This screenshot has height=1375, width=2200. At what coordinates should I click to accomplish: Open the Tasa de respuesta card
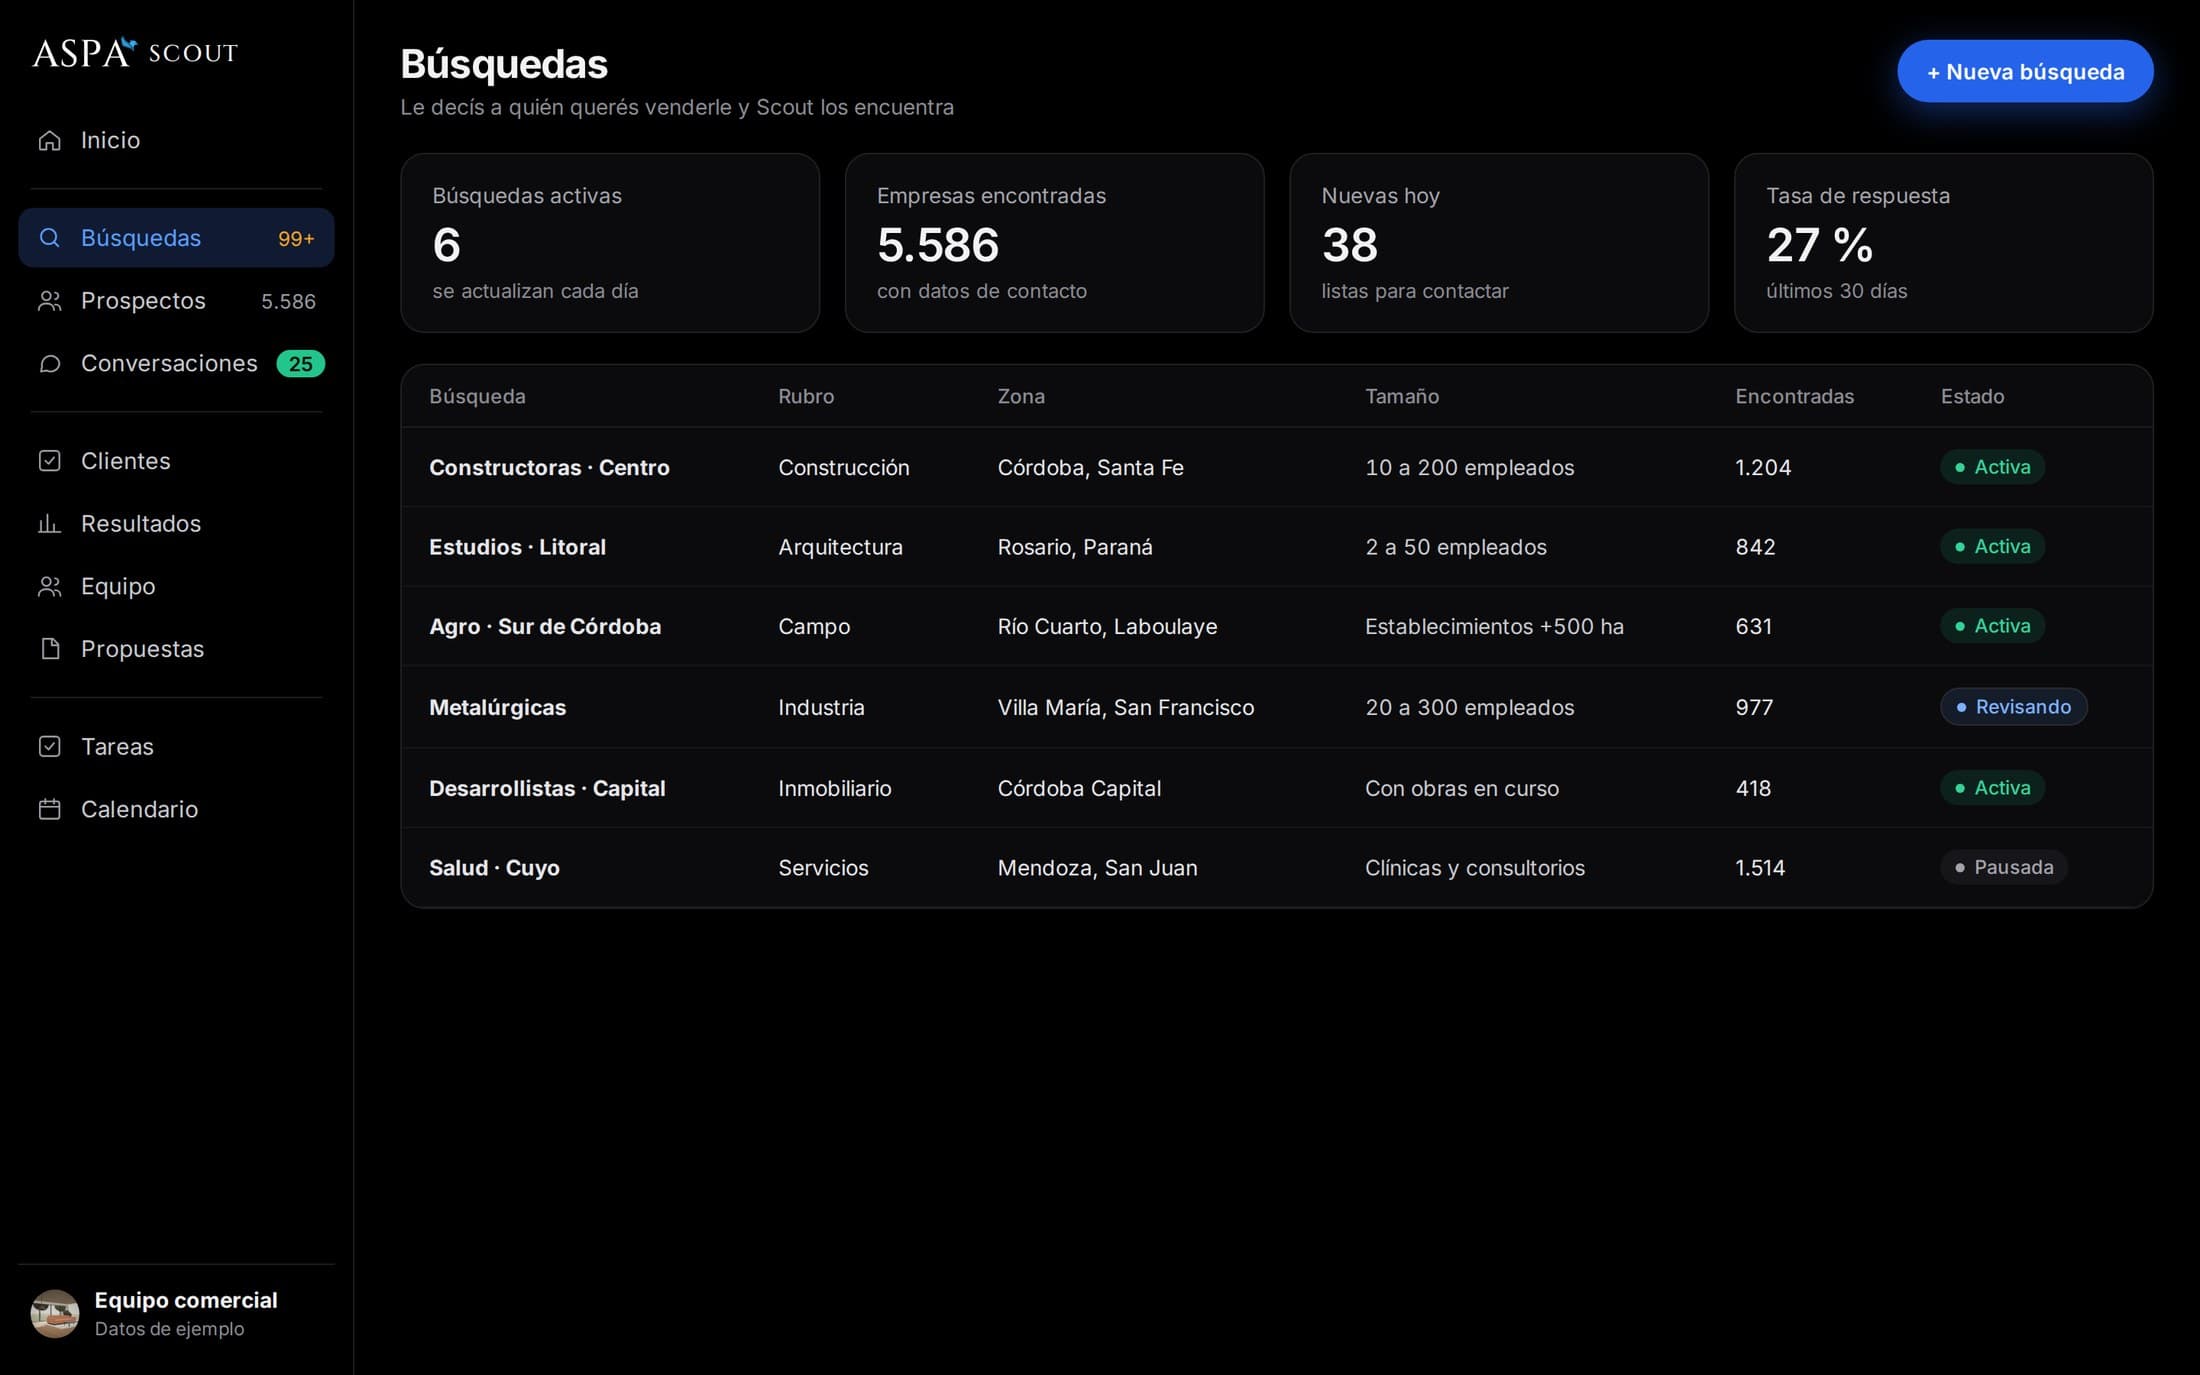coord(1943,243)
